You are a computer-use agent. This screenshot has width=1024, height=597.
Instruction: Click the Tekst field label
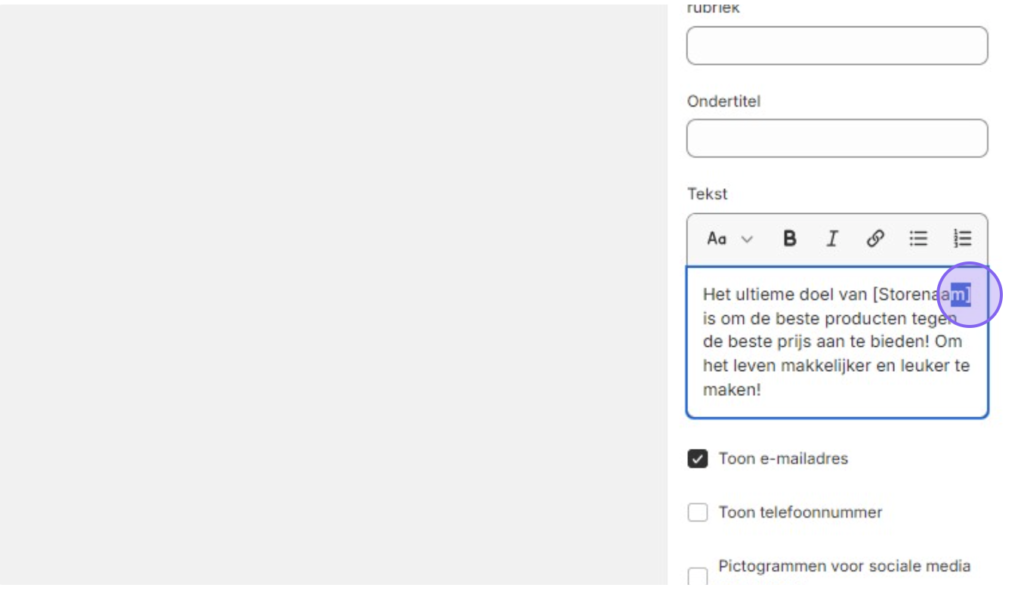click(x=707, y=194)
